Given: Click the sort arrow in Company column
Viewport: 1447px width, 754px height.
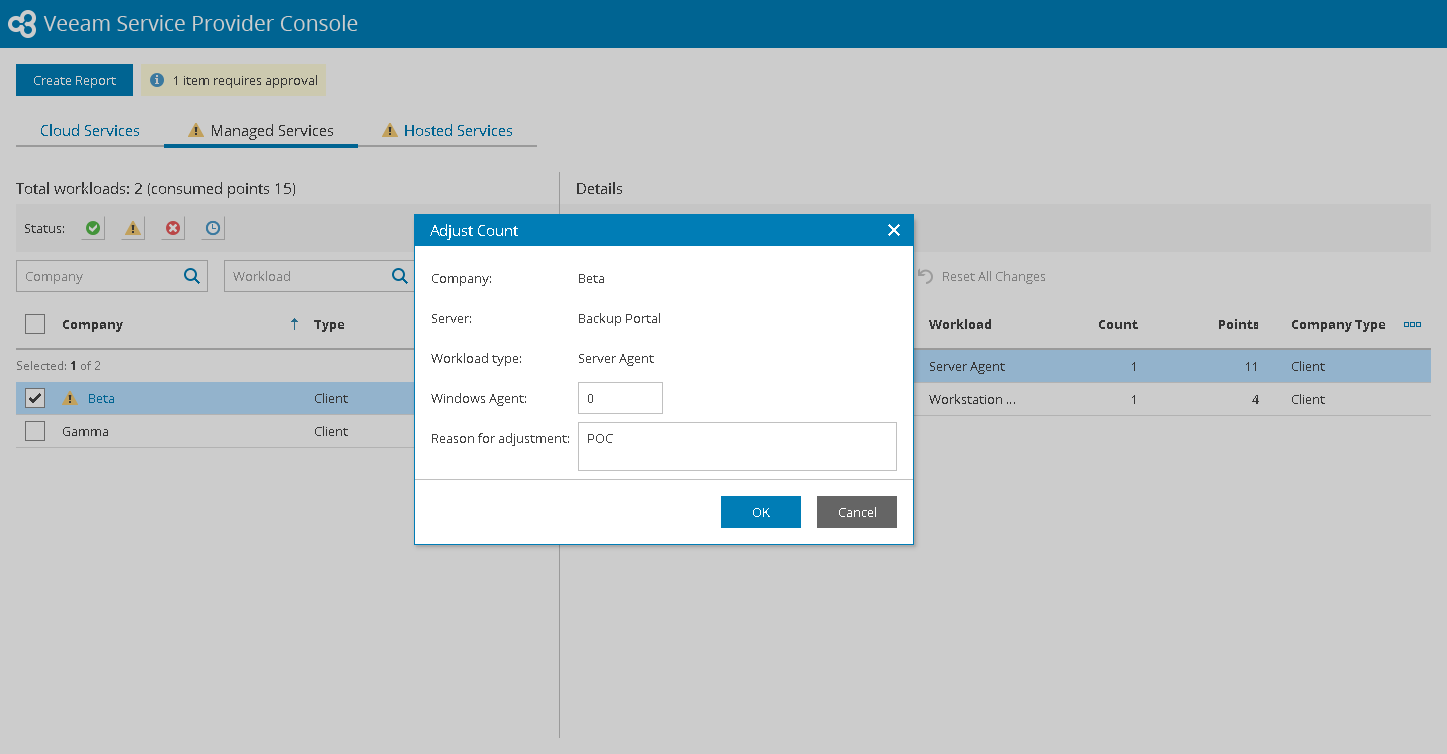Looking at the screenshot, I should [x=294, y=324].
